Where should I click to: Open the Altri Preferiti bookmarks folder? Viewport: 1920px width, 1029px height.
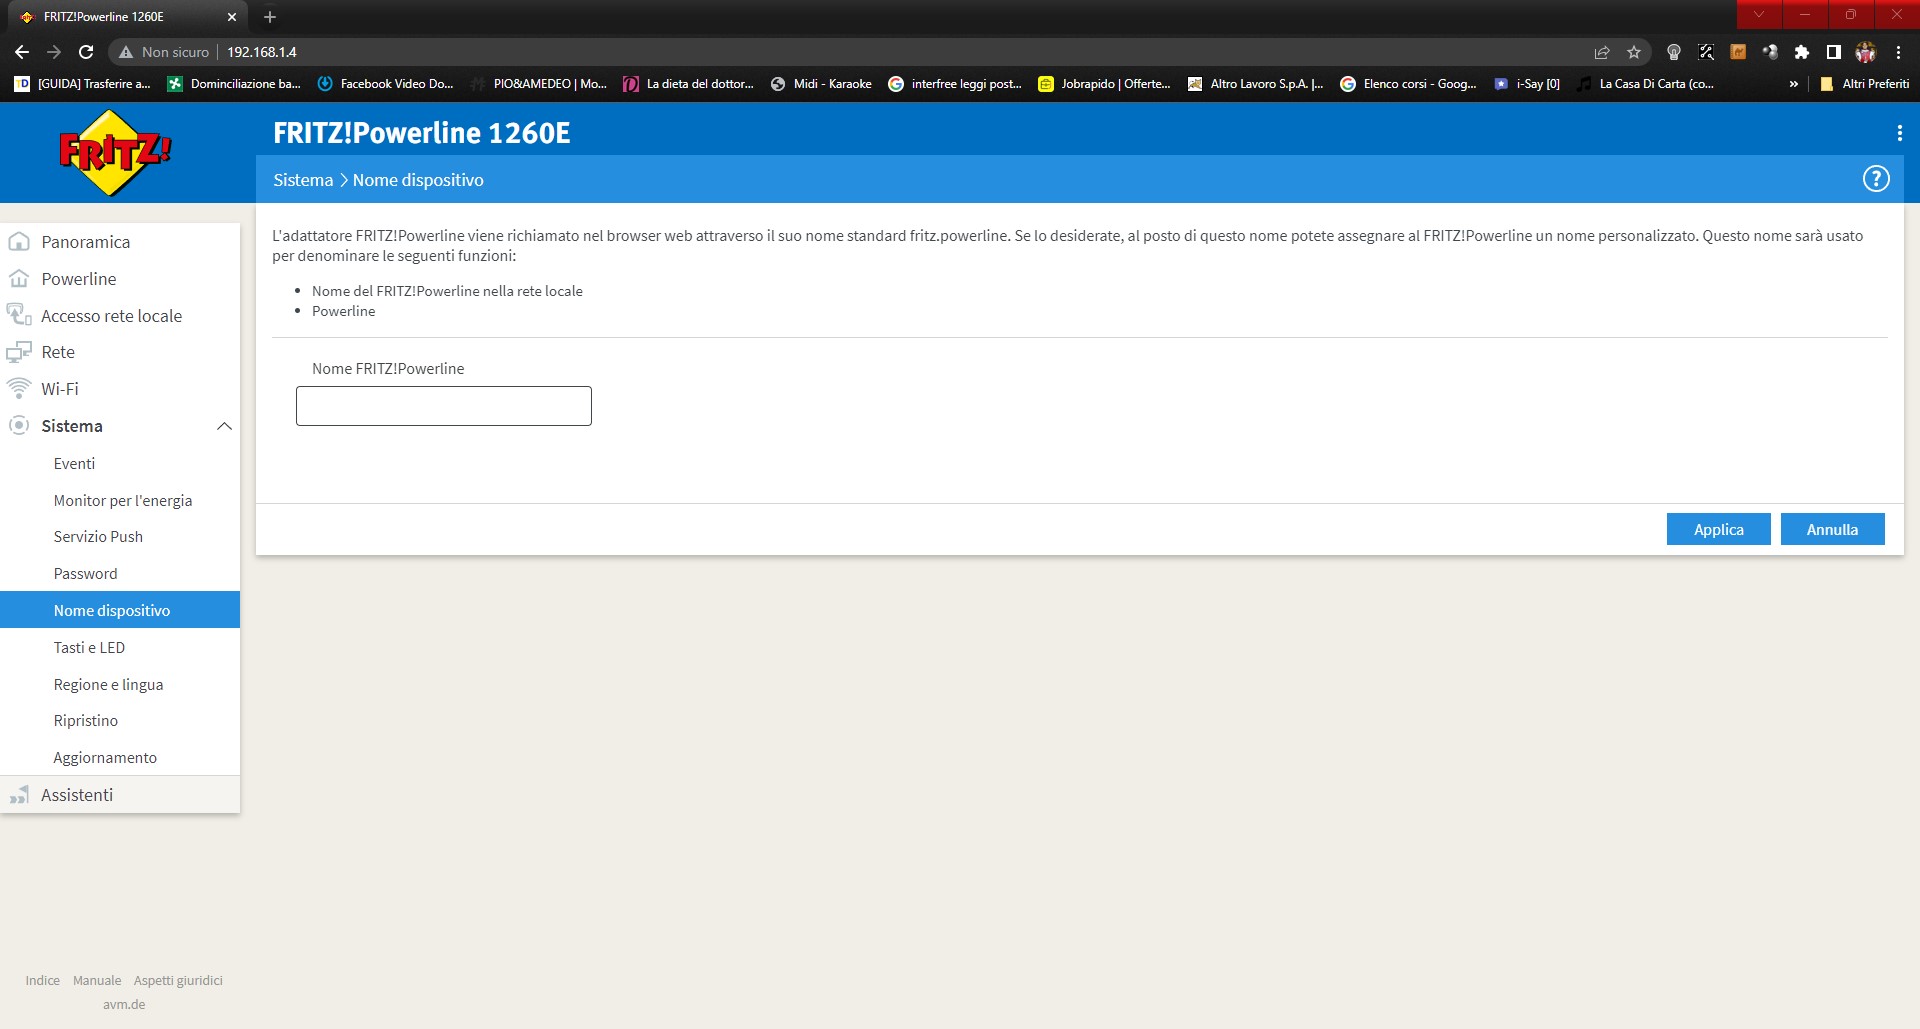pyautogui.click(x=1865, y=84)
